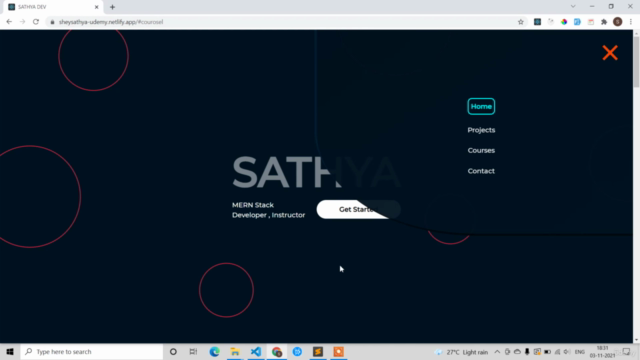Click the 'MERN Stack Developer , Instructor' text
The width and height of the screenshot is (640, 360).
tap(269, 210)
